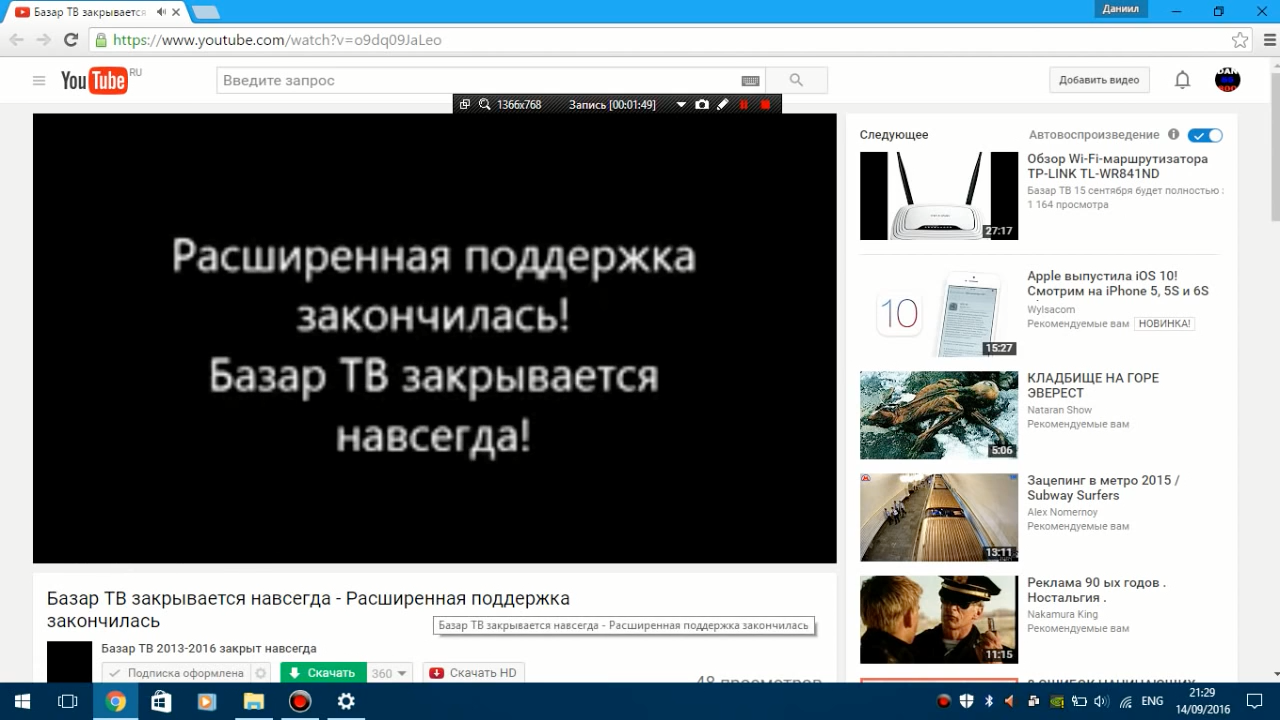Pause the screen recording

[744, 104]
